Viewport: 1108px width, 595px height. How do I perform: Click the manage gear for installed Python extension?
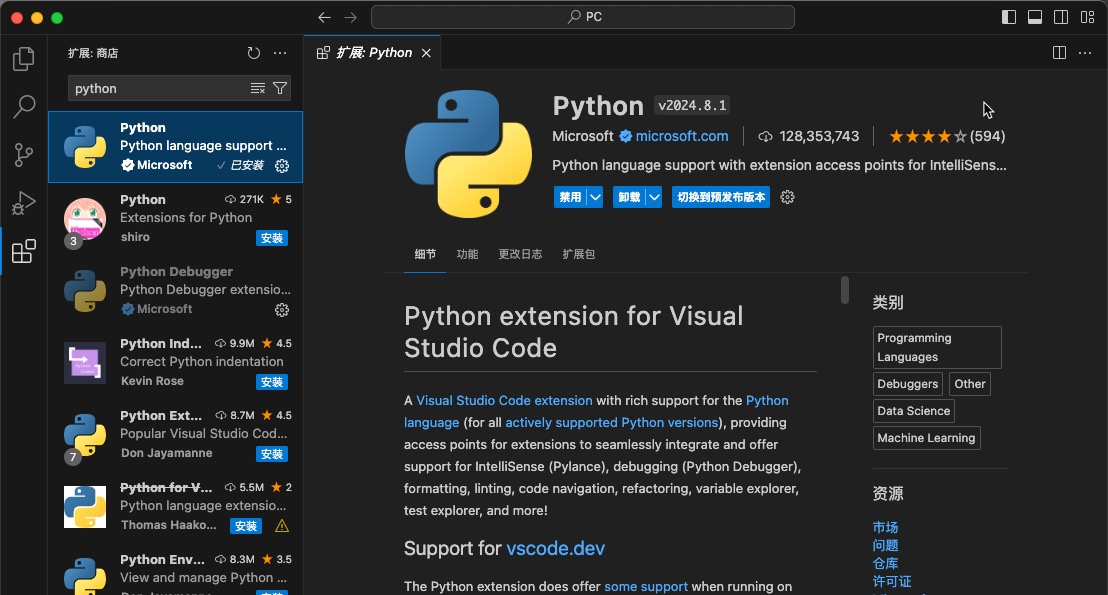coord(282,166)
